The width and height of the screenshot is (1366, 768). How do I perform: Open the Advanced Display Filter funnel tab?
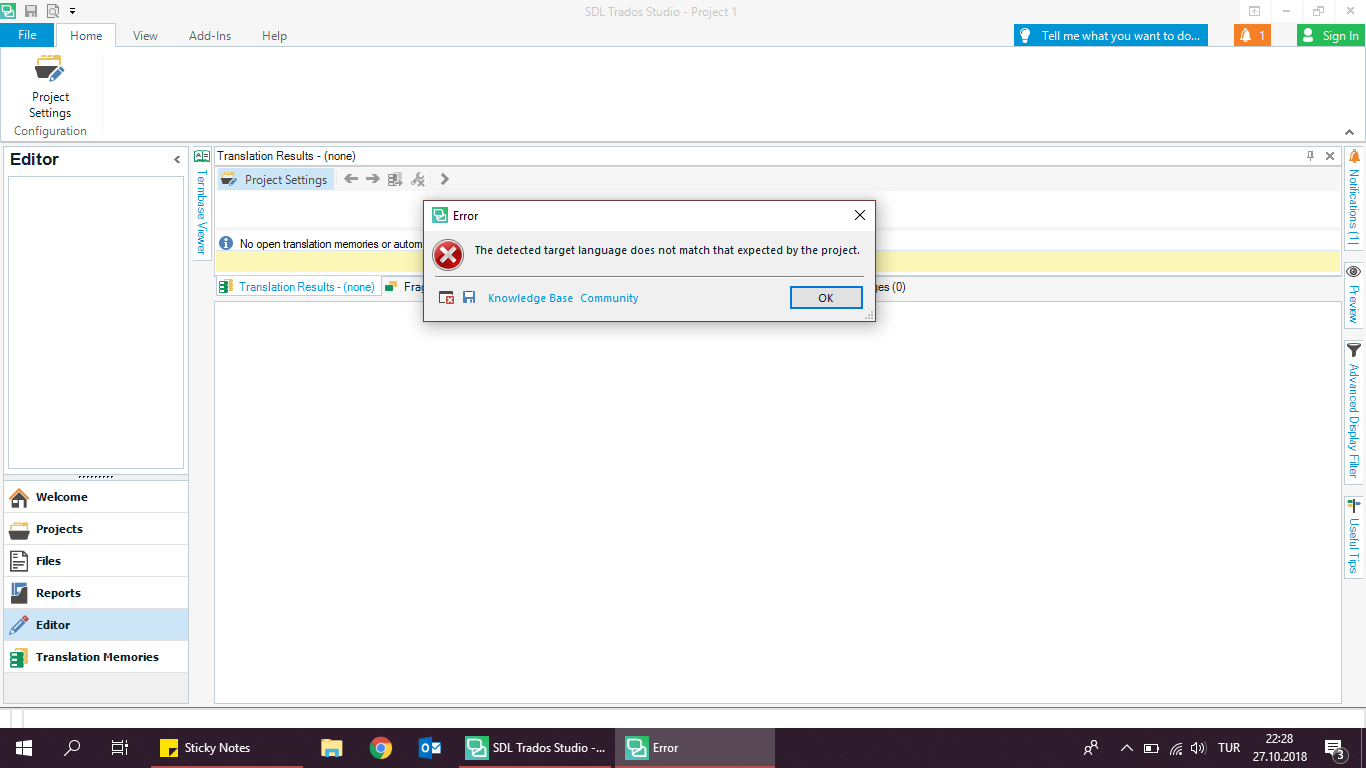[1354, 410]
